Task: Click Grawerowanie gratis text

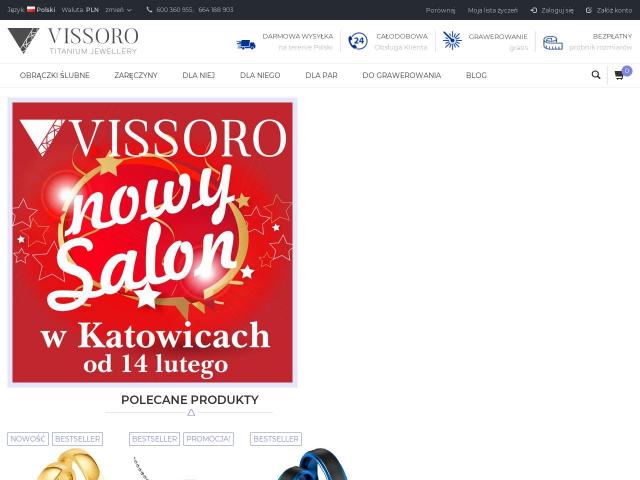Action: pos(498,42)
